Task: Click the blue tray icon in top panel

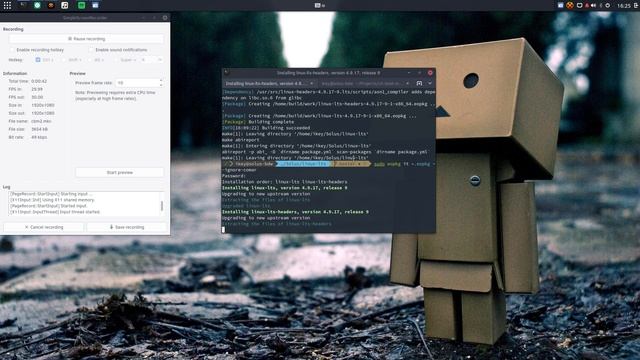Action: click(560, 5)
